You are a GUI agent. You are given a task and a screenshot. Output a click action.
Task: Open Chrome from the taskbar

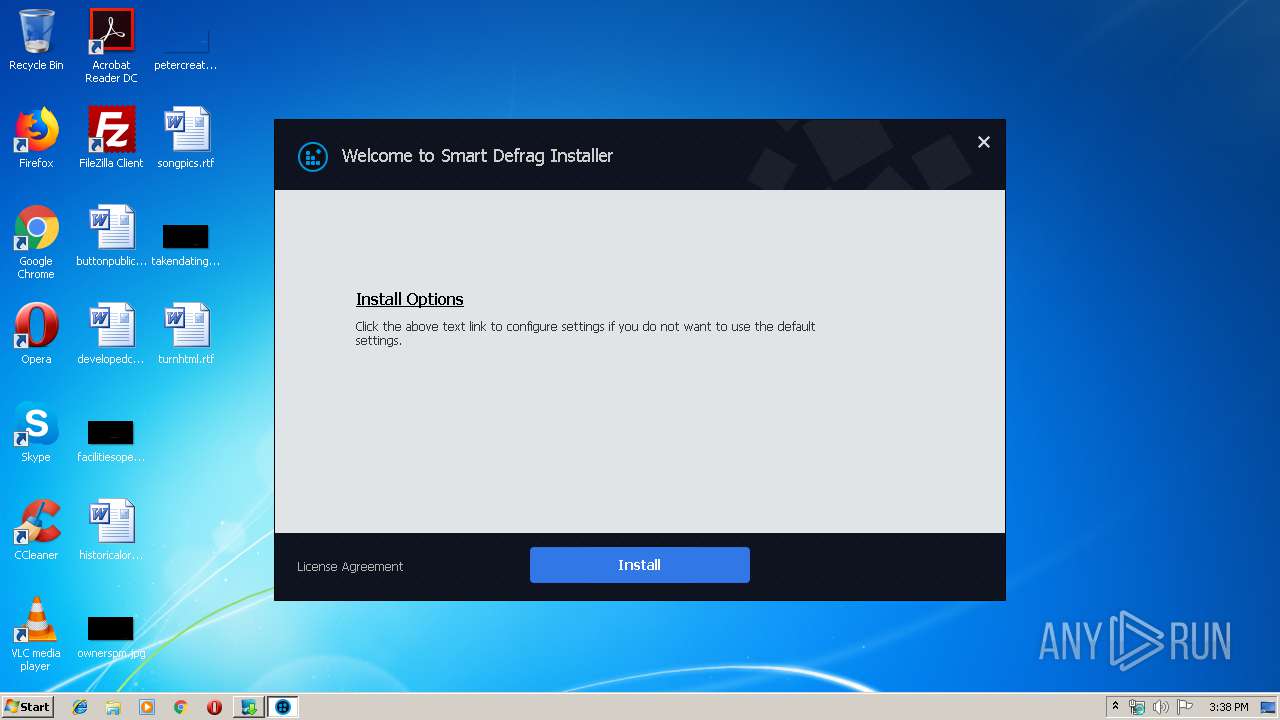181,707
